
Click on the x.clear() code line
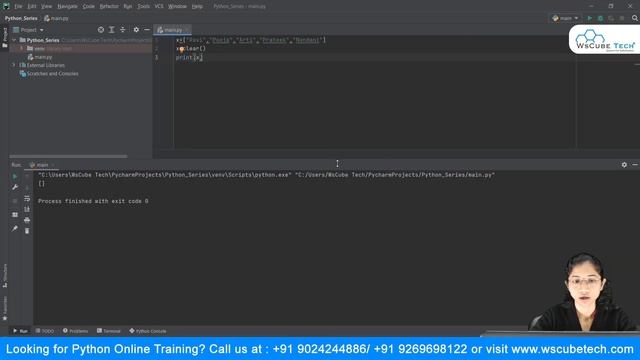click(x=191, y=49)
